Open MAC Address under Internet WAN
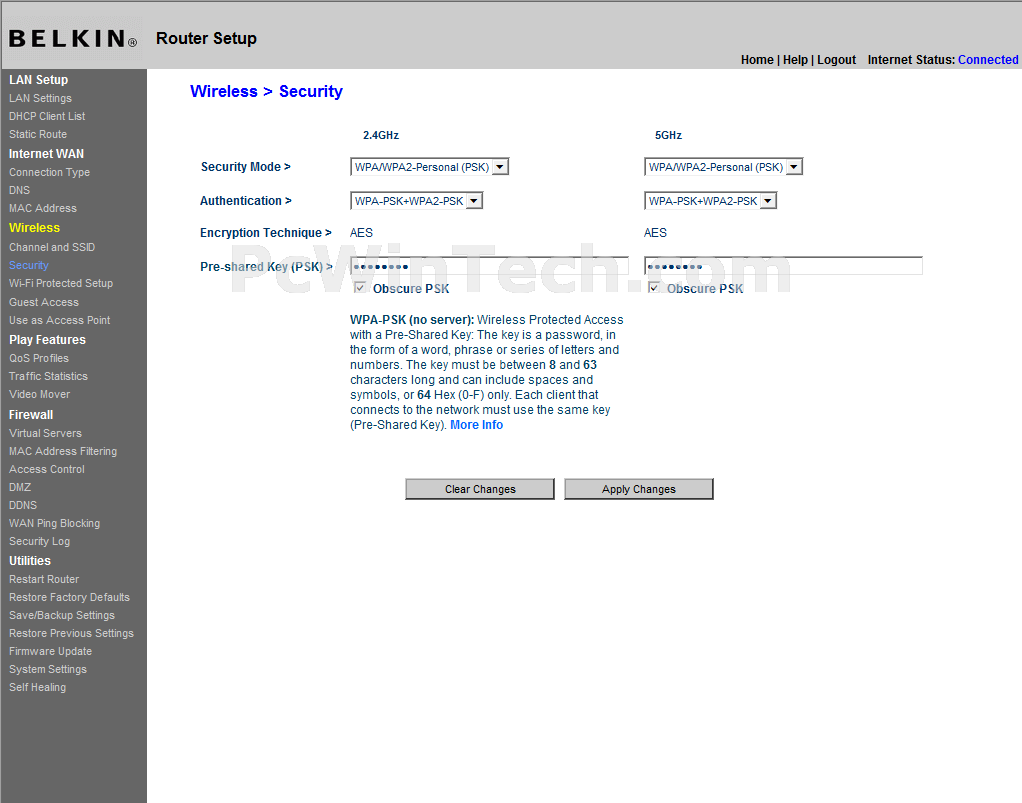 [x=42, y=209]
